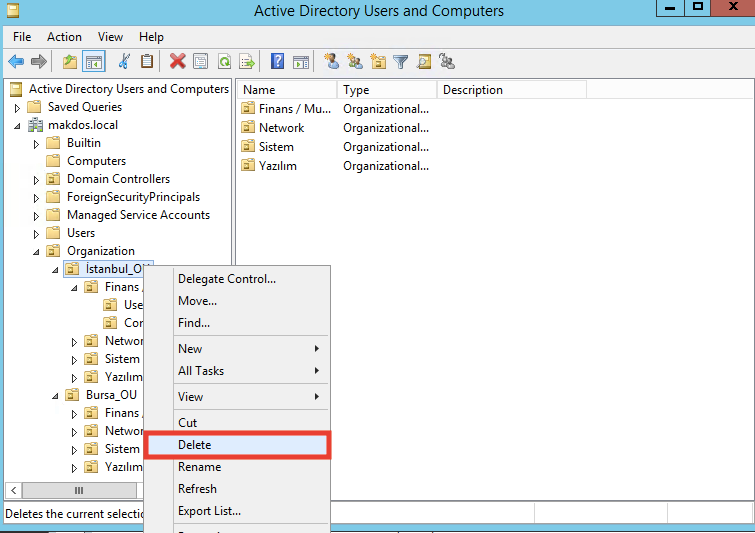Select the Organization OU in tree
Screen dimensions: 755x533
pos(101,251)
